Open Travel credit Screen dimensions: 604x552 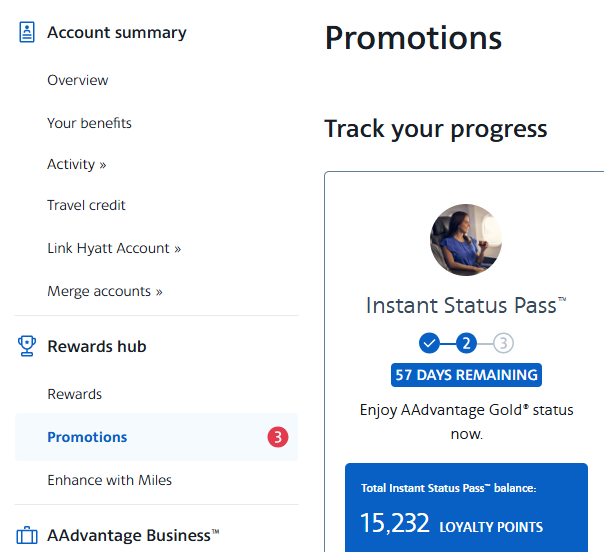(86, 205)
